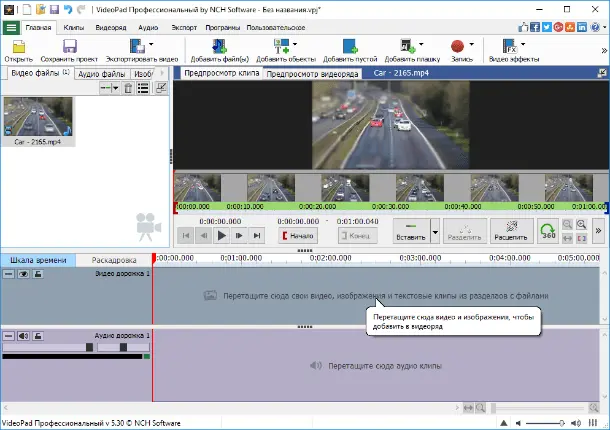Jump to clip start in preview
Viewport: 610px width, 430px height.
click(186, 235)
